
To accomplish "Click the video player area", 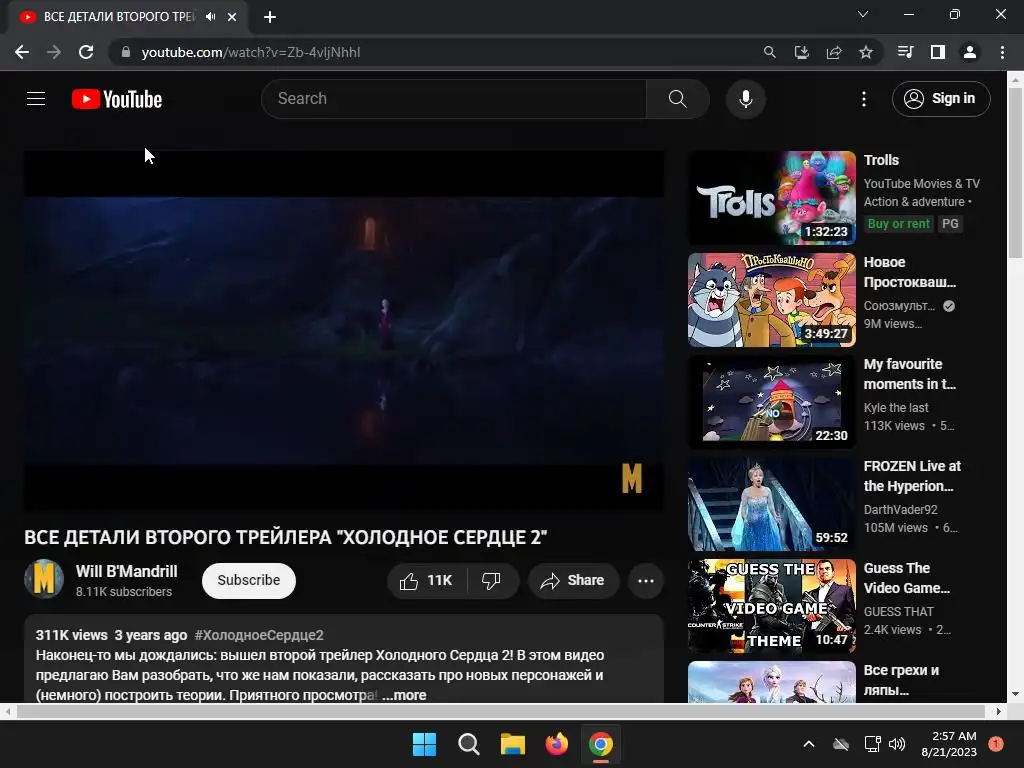I will point(344,330).
